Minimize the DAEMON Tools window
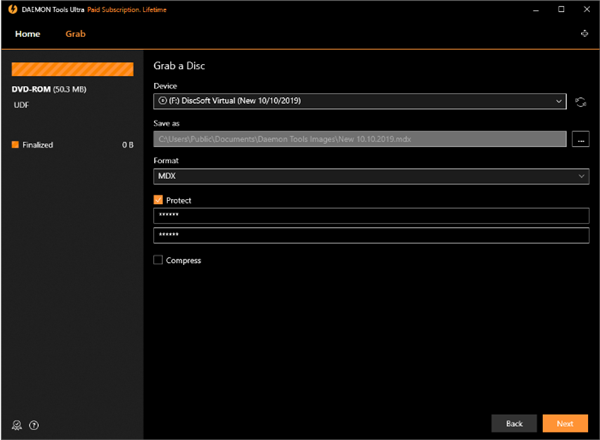 tap(536, 10)
